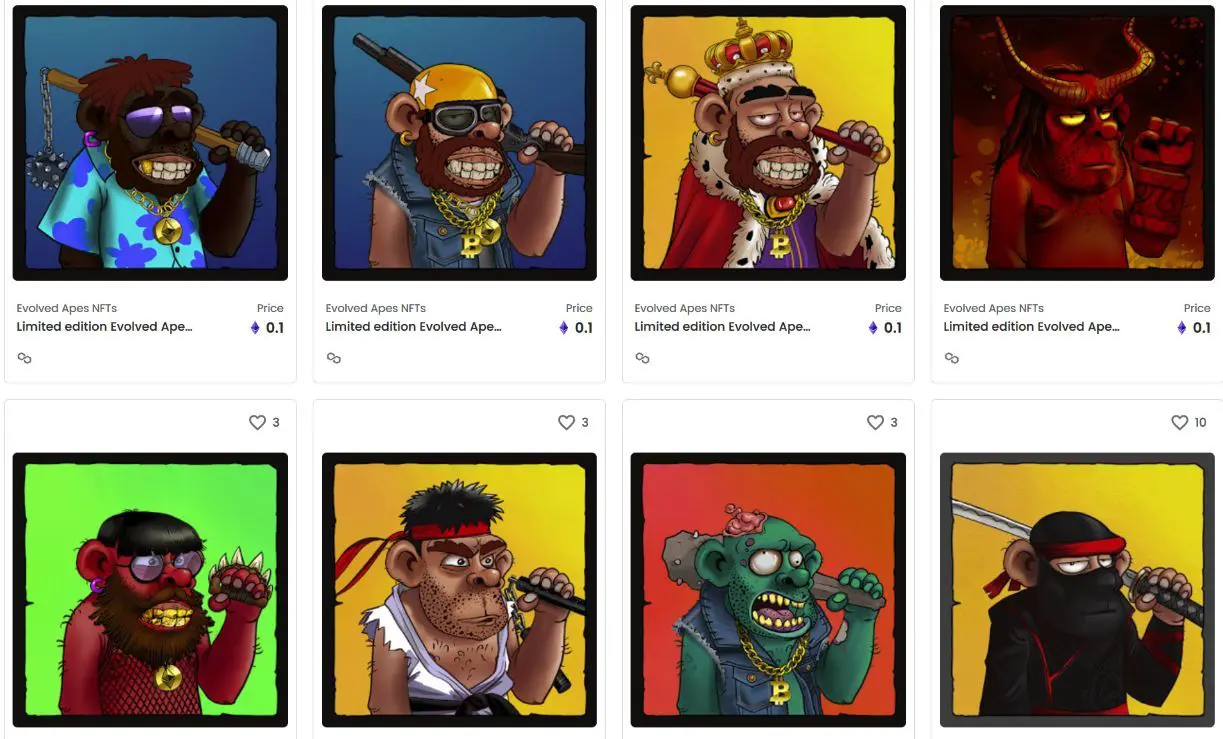Click the heart icon showing 10 likes
The height and width of the screenshot is (739, 1223).
(x=1179, y=423)
